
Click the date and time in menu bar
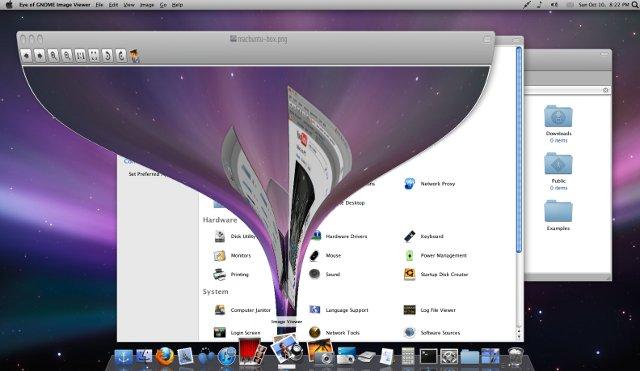pyautogui.click(x=603, y=5)
